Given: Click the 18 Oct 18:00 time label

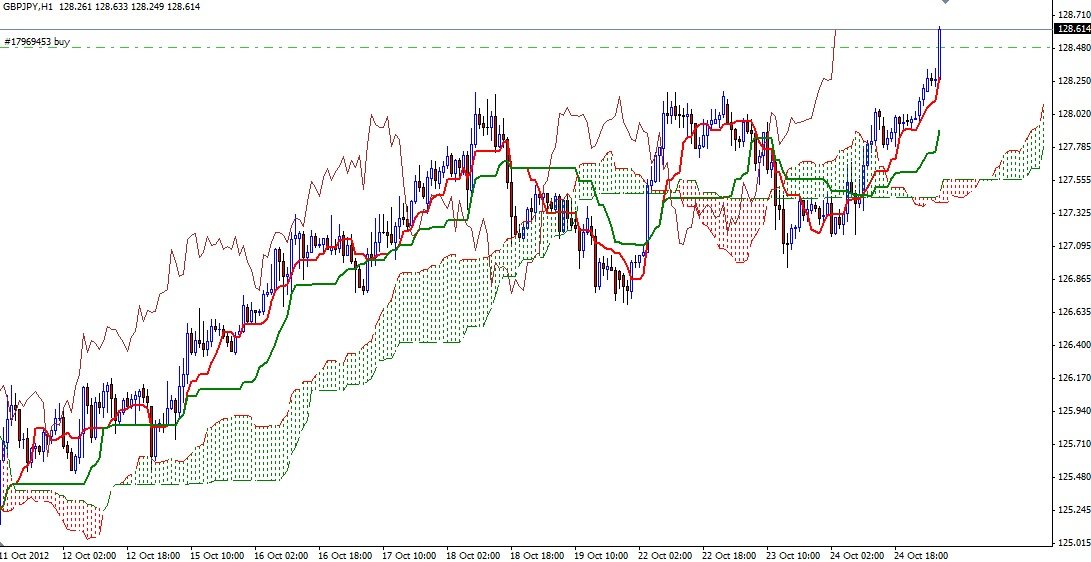Looking at the screenshot, I should point(538,556).
